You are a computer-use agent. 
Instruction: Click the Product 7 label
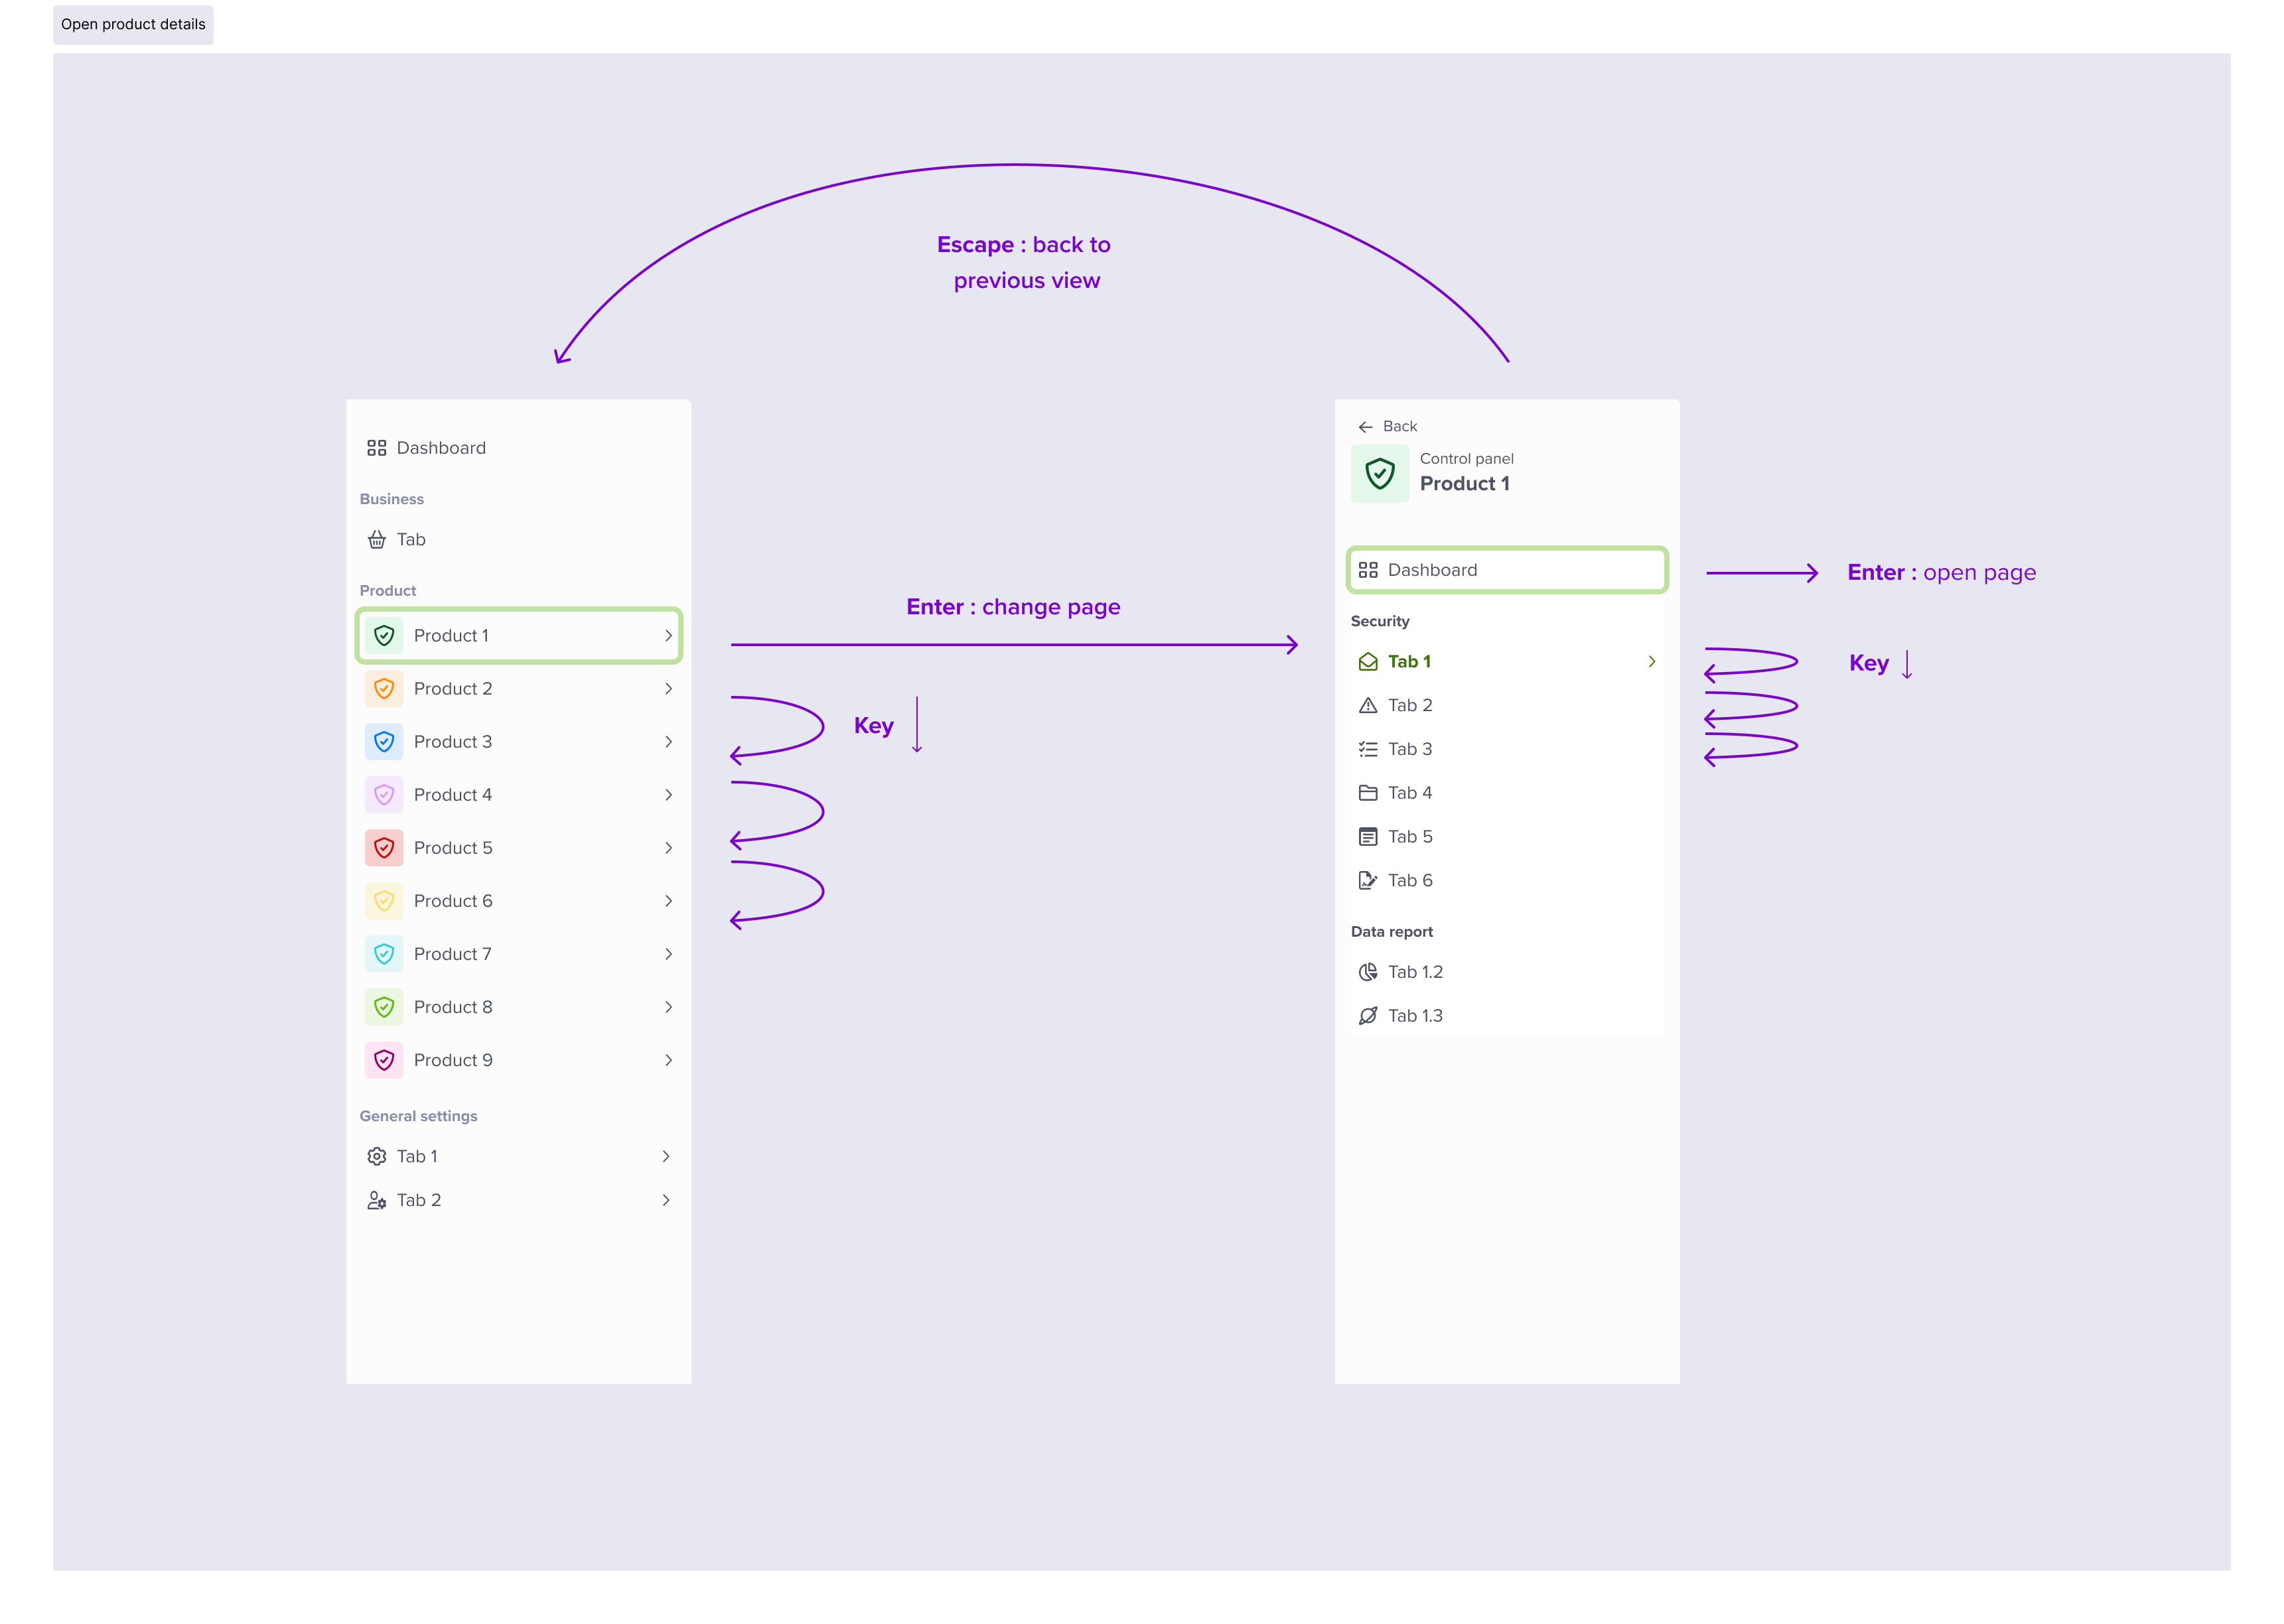pyautogui.click(x=453, y=954)
